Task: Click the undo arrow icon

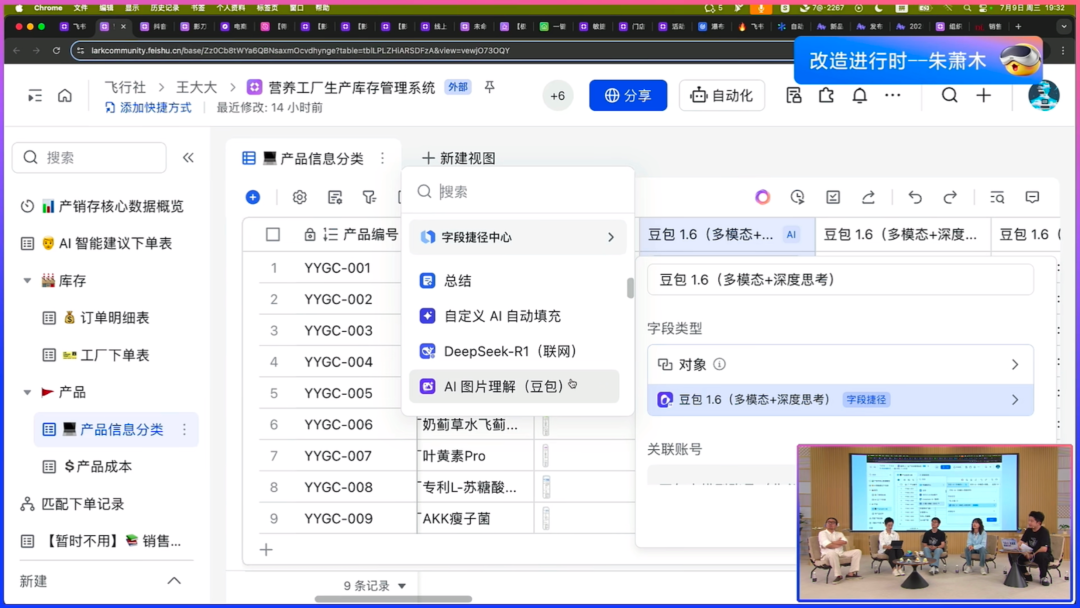Action: pos(914,197)
